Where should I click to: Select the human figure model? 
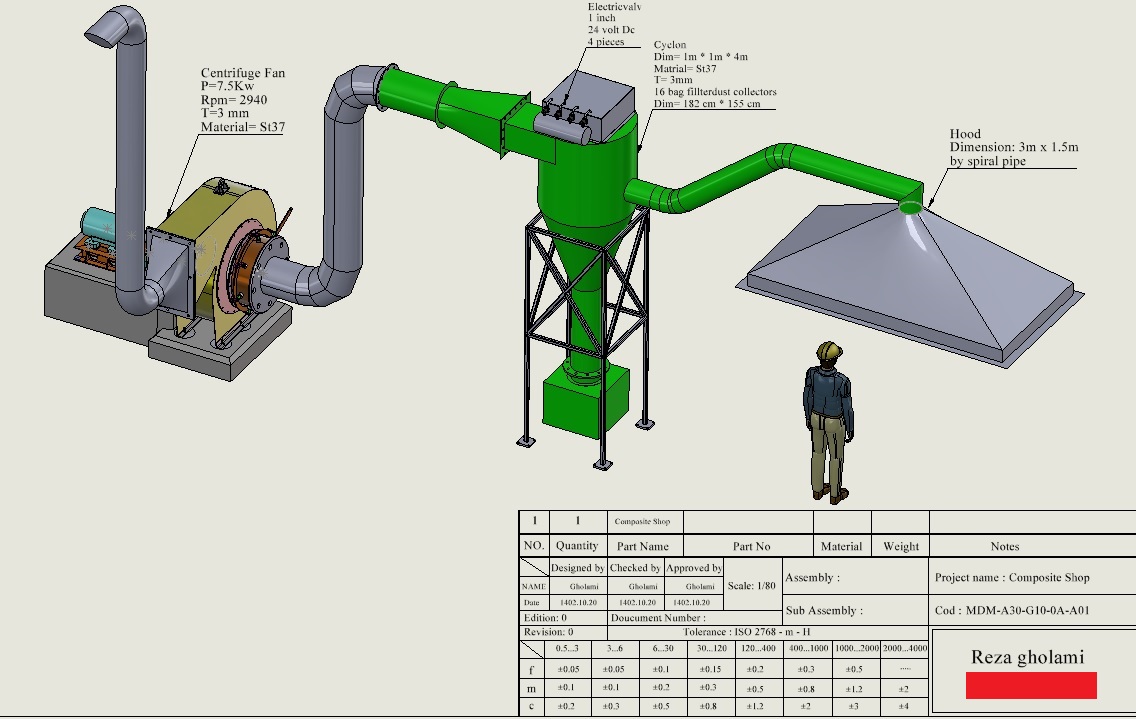coord(829,420)
